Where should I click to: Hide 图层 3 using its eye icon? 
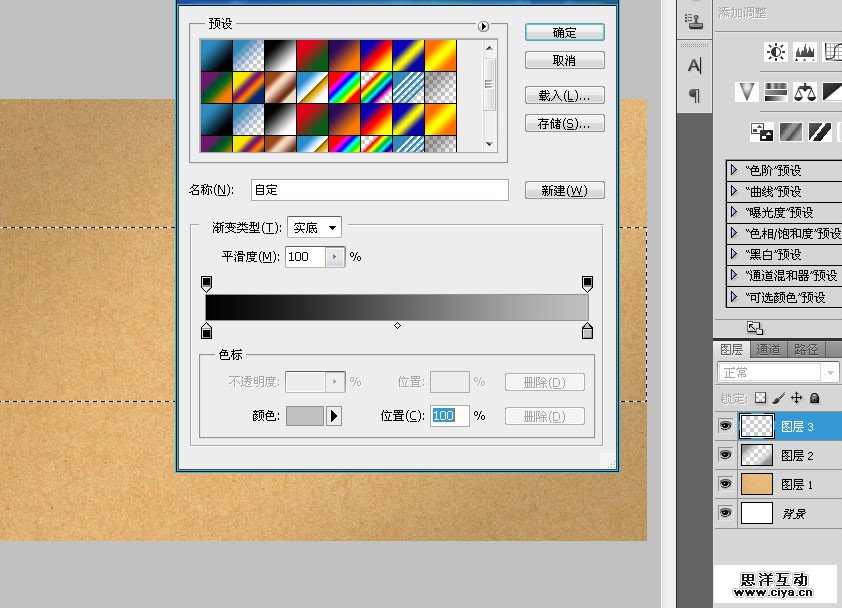(x=726, y=426)
